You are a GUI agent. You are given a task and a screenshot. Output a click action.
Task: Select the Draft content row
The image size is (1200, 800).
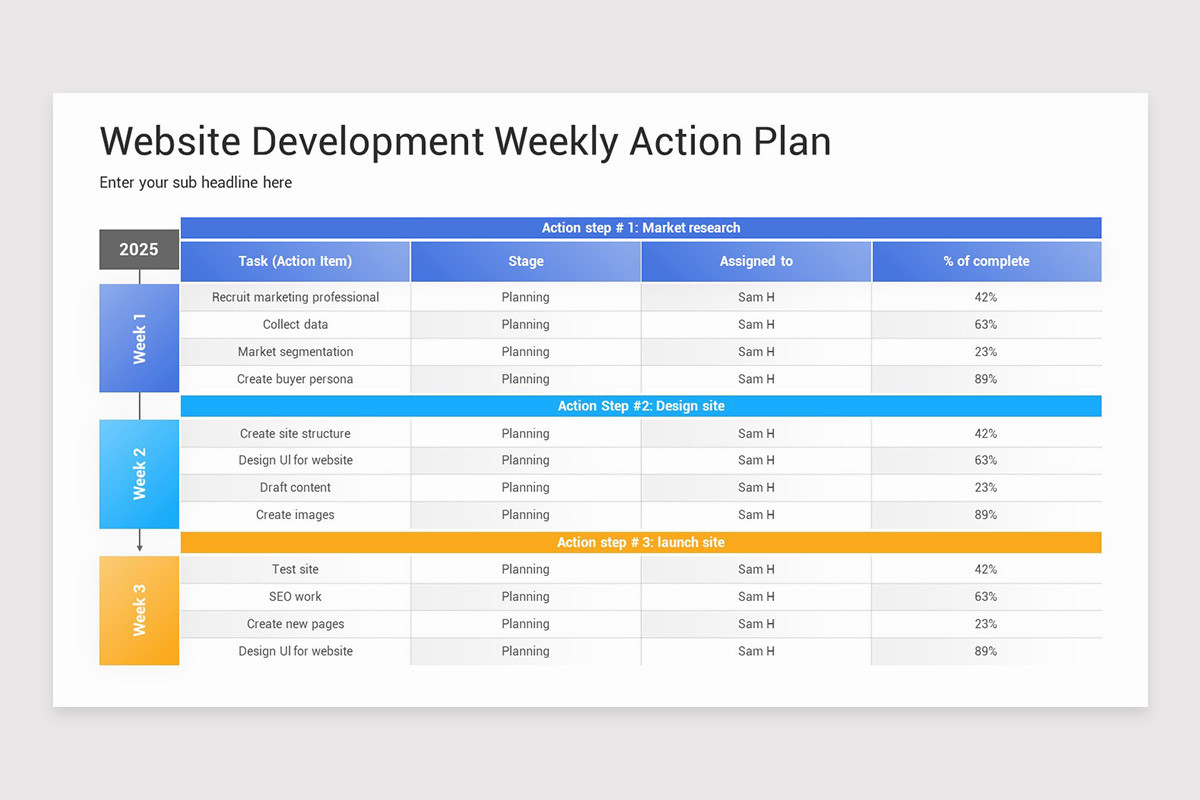click(x=295, y=487)
